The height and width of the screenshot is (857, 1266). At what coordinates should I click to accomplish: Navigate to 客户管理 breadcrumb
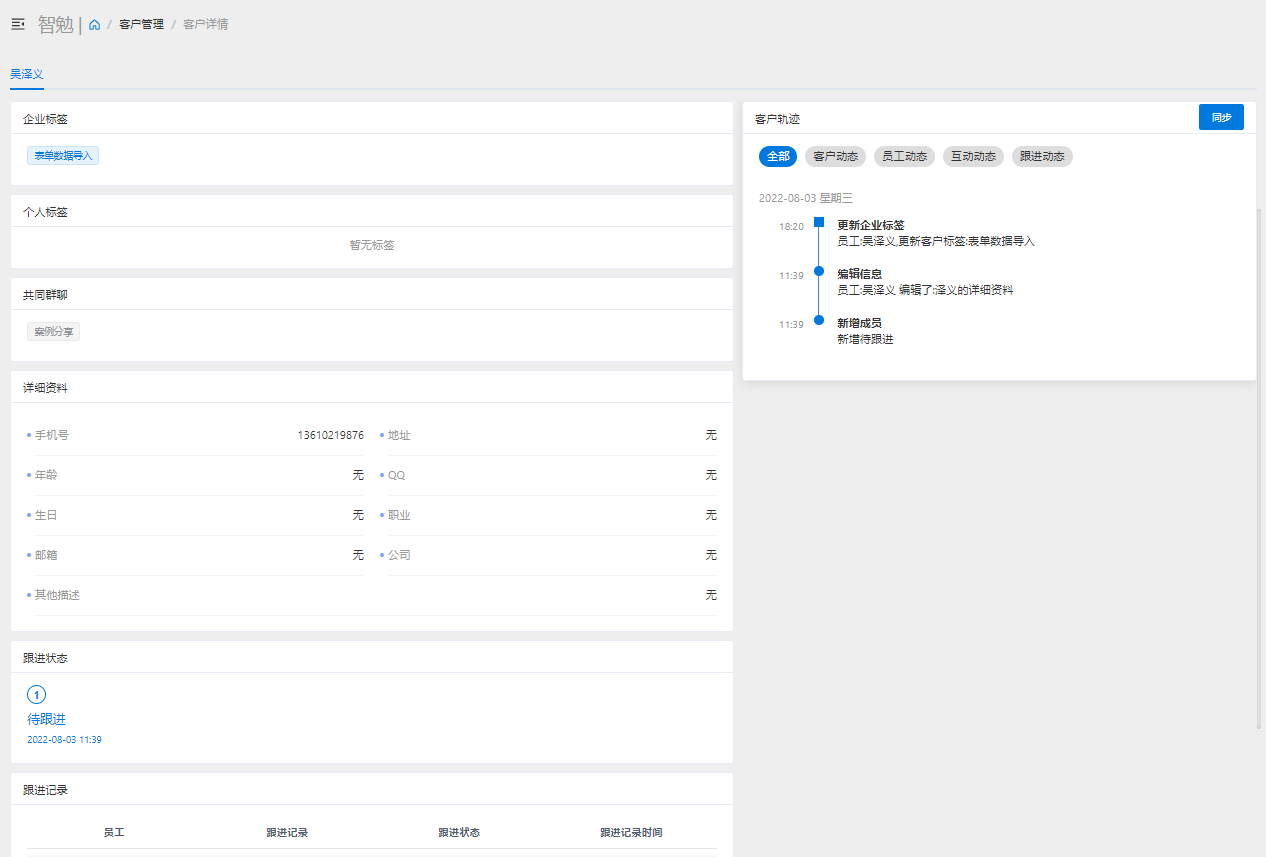(141, 25)
